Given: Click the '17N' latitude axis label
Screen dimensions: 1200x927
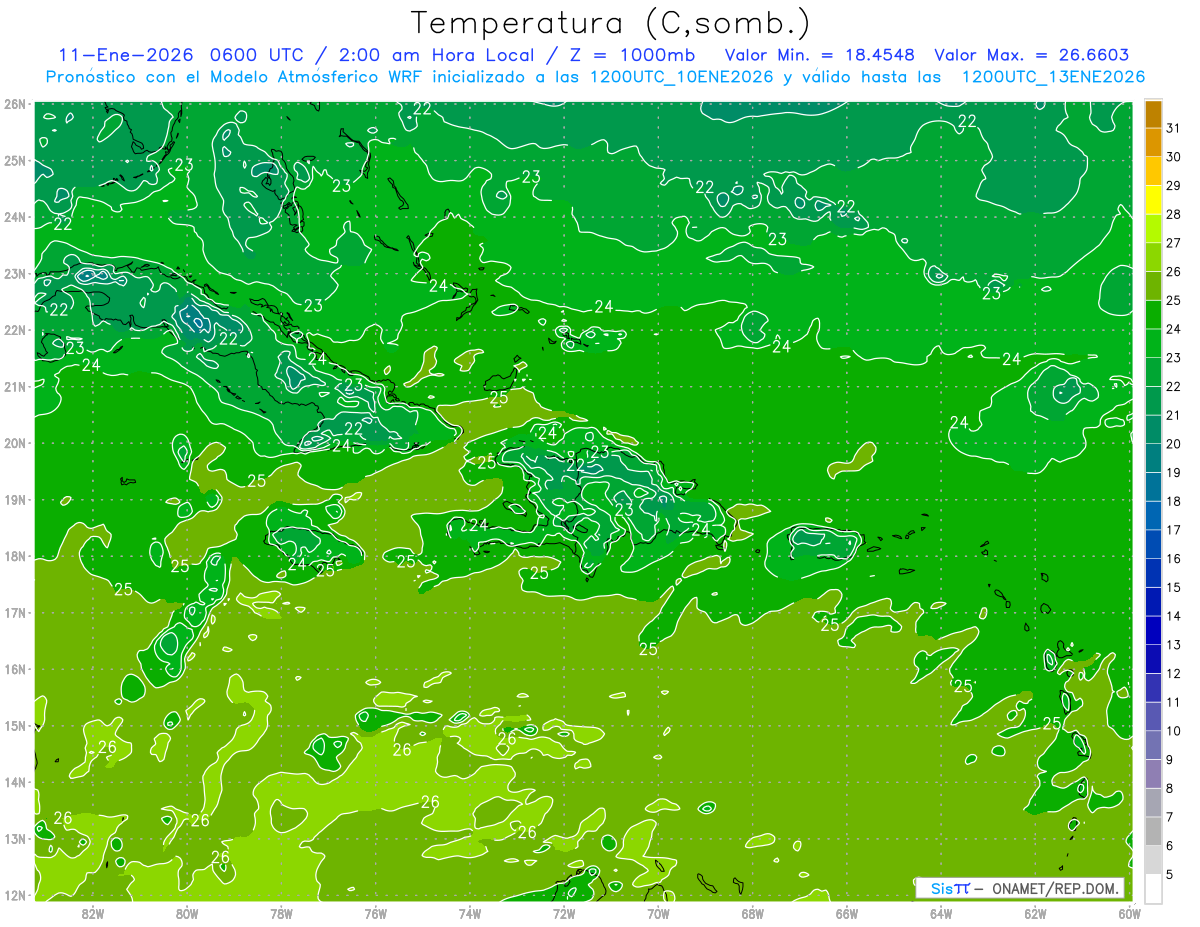Looking at the screenshot, I should click(x=15, y=613).
